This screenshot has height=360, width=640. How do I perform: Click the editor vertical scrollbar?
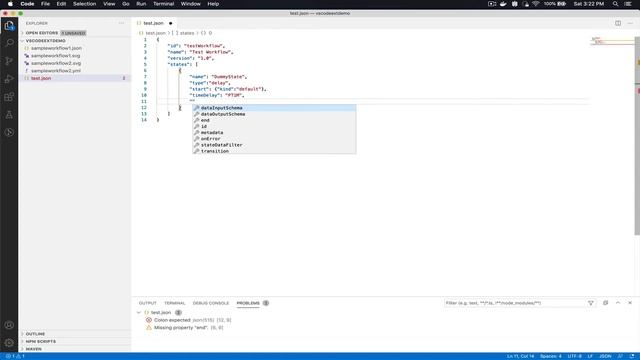637,136
